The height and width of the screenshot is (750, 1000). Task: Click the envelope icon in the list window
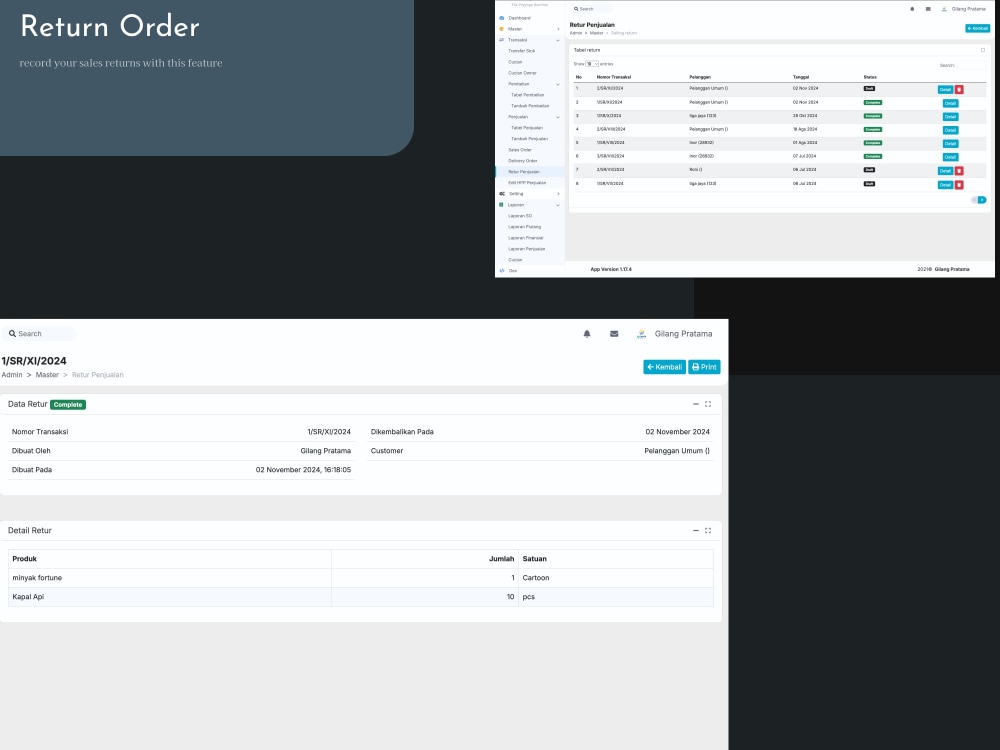pos(928,9)
